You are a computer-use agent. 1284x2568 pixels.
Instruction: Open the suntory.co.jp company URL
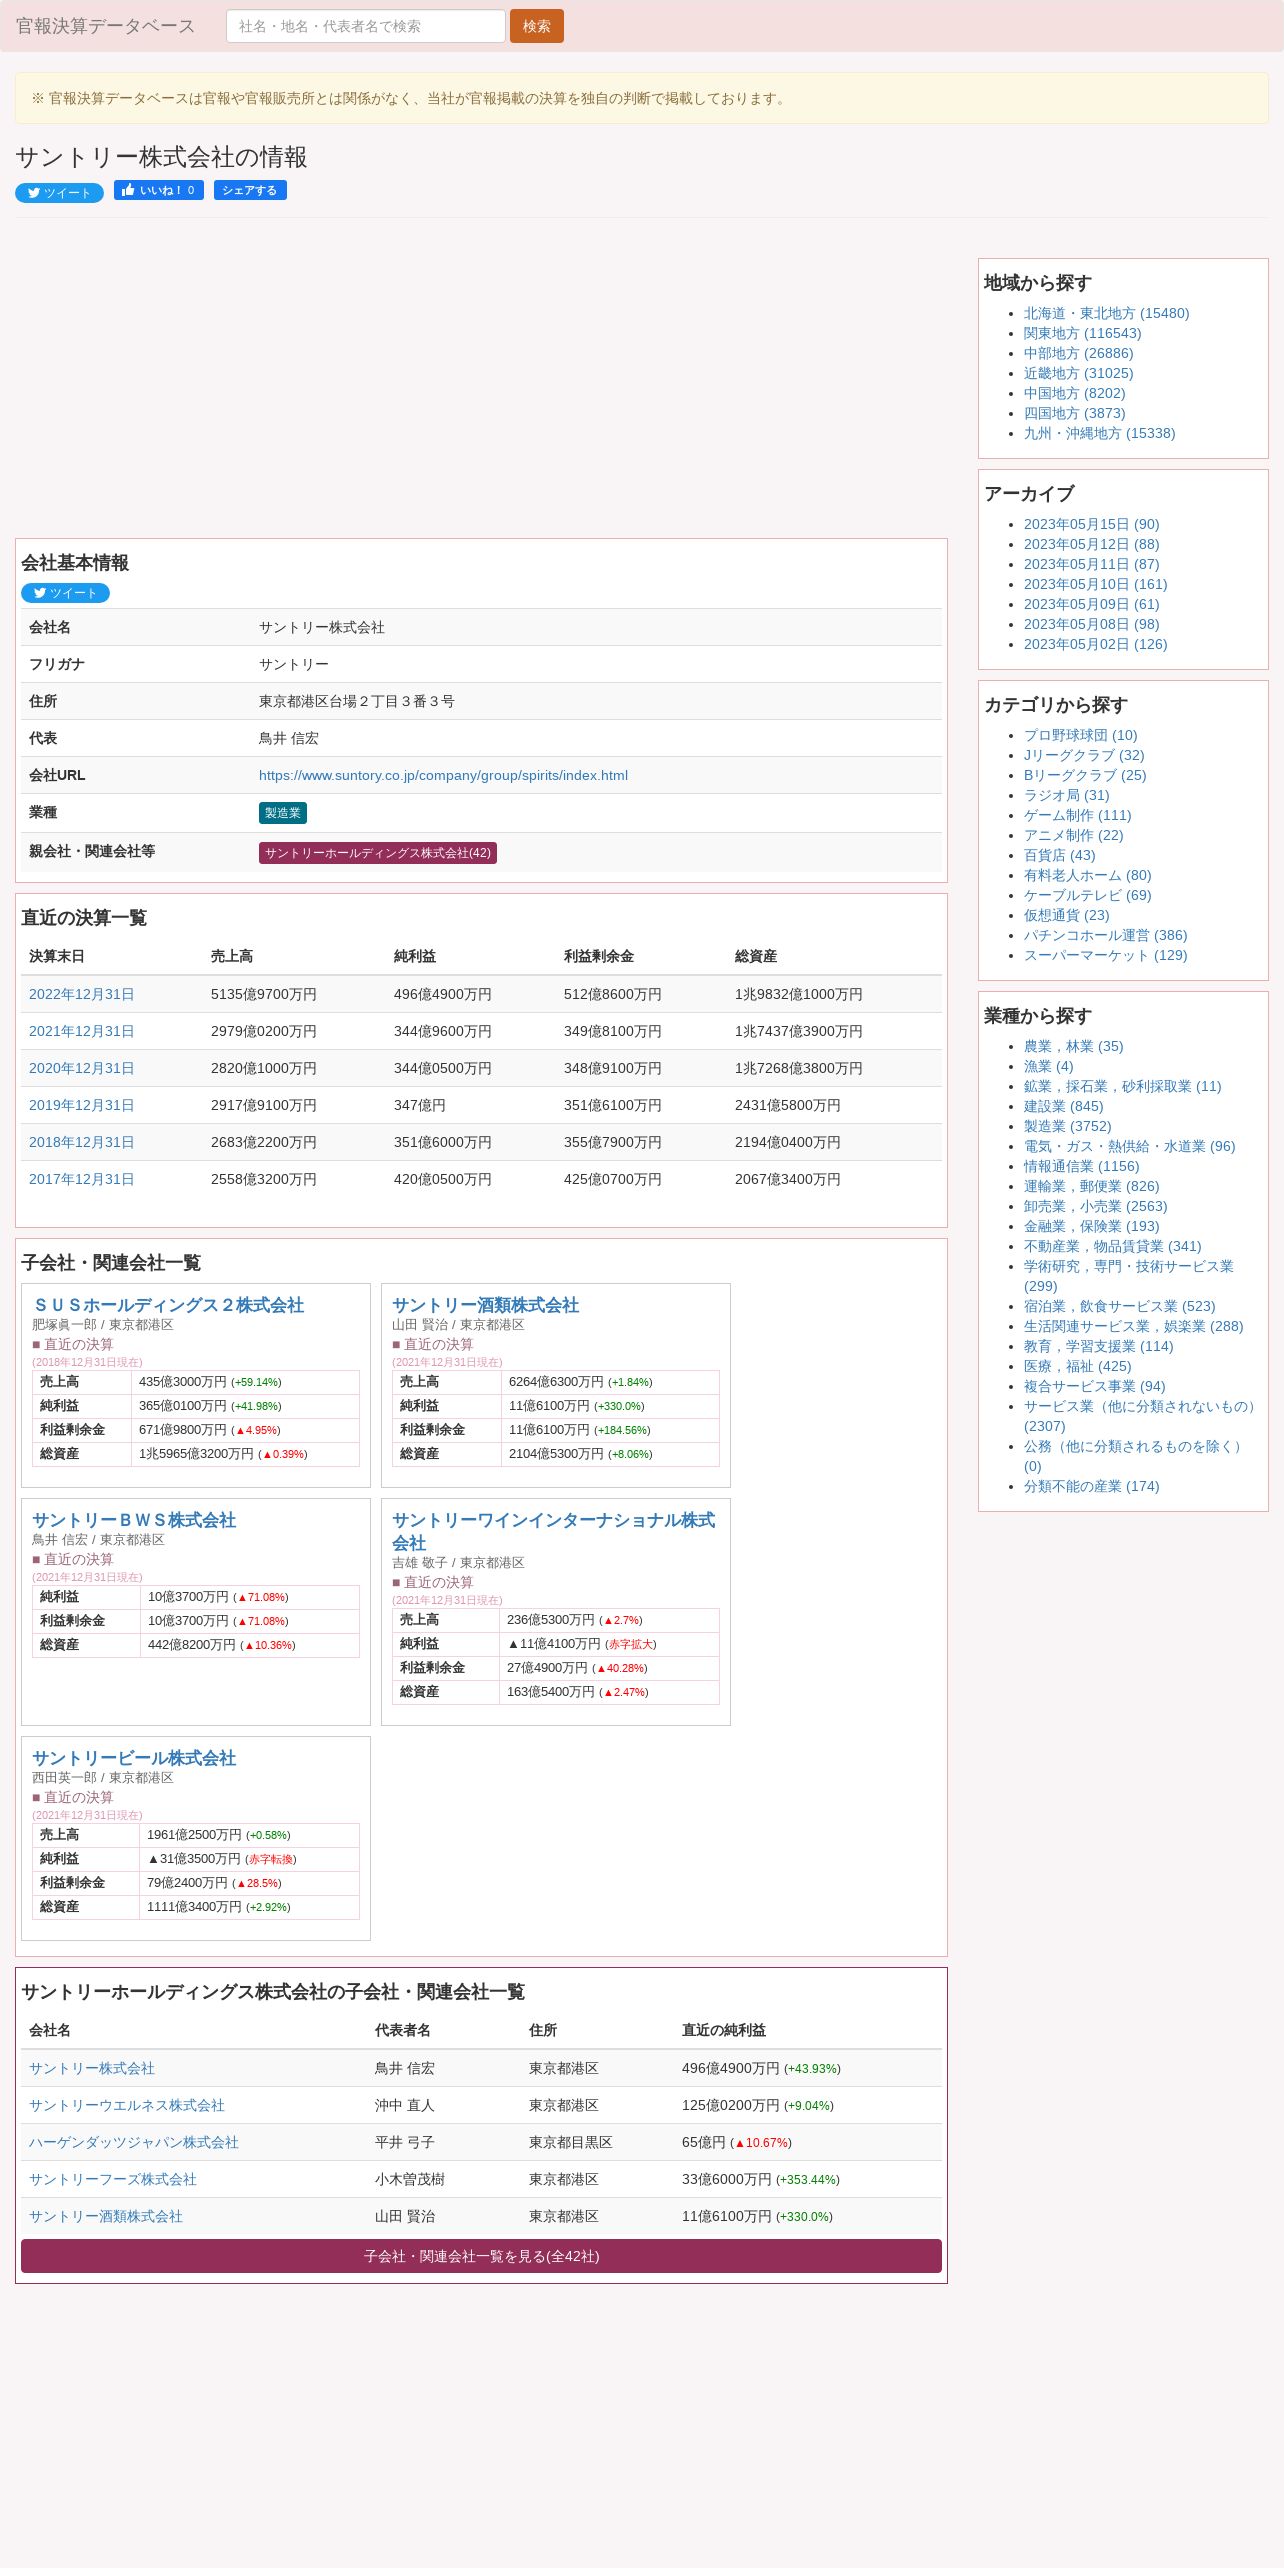443,775
